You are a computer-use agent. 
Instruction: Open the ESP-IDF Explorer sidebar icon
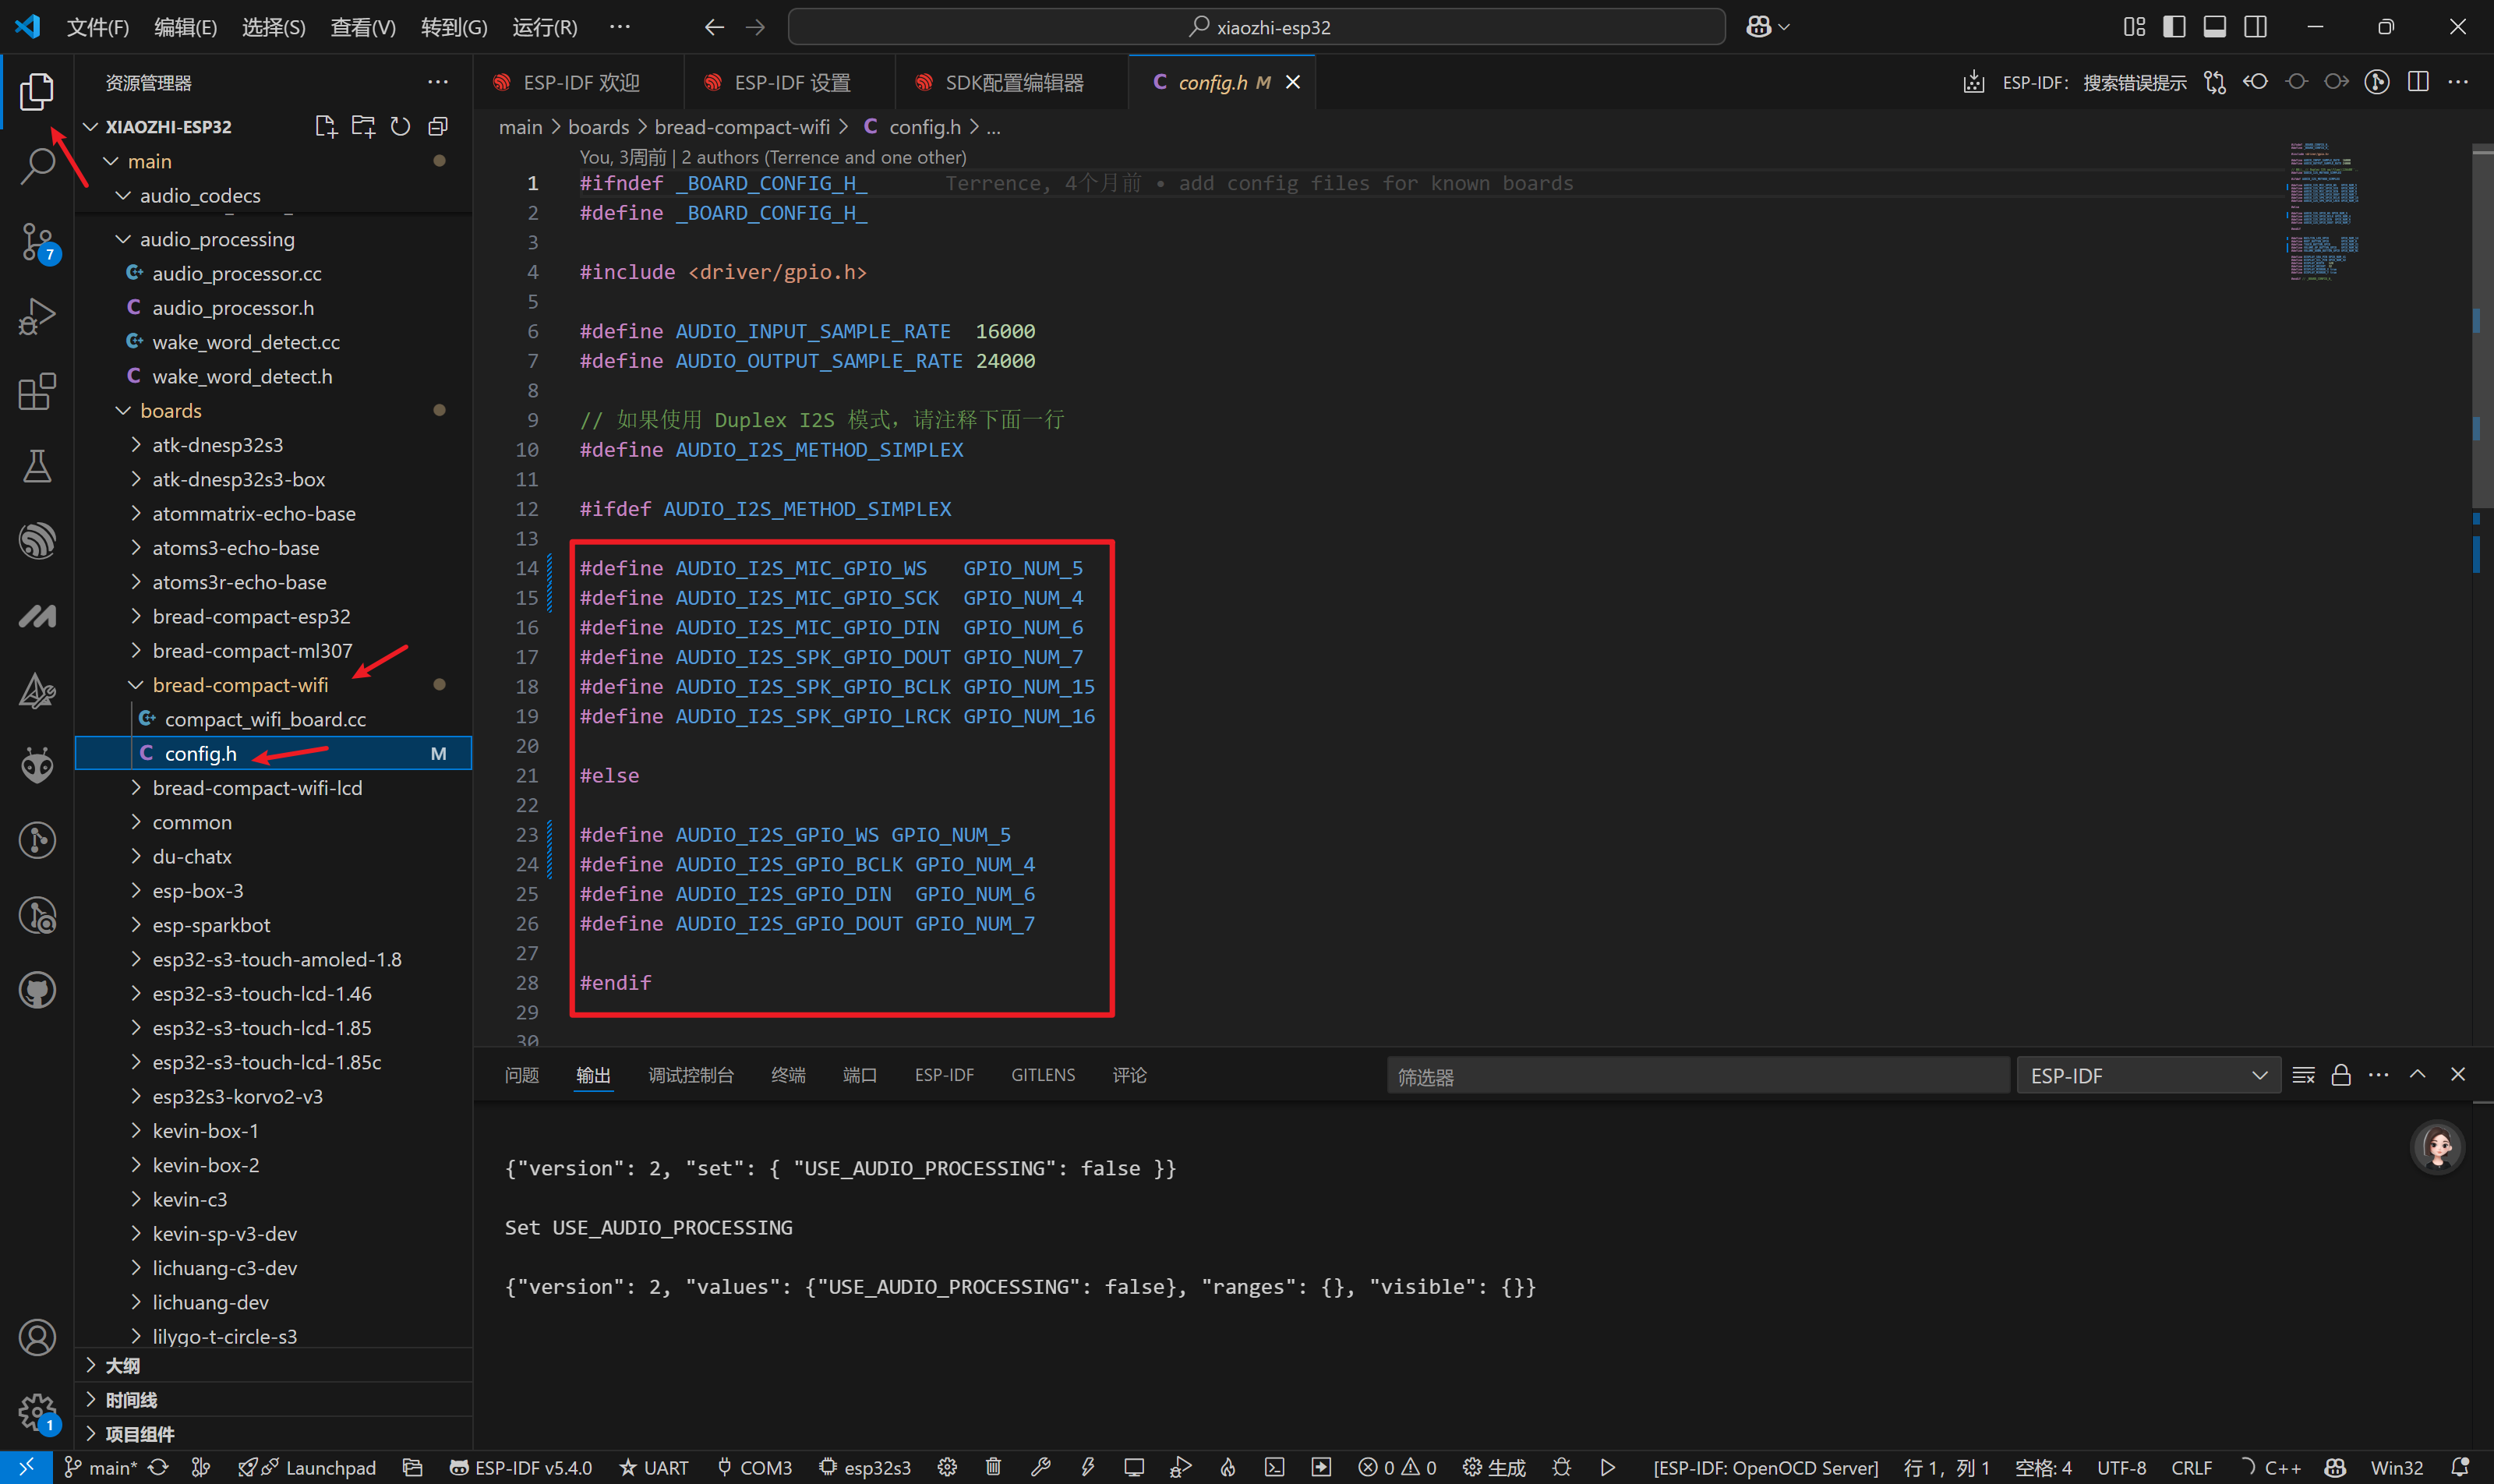37,541
